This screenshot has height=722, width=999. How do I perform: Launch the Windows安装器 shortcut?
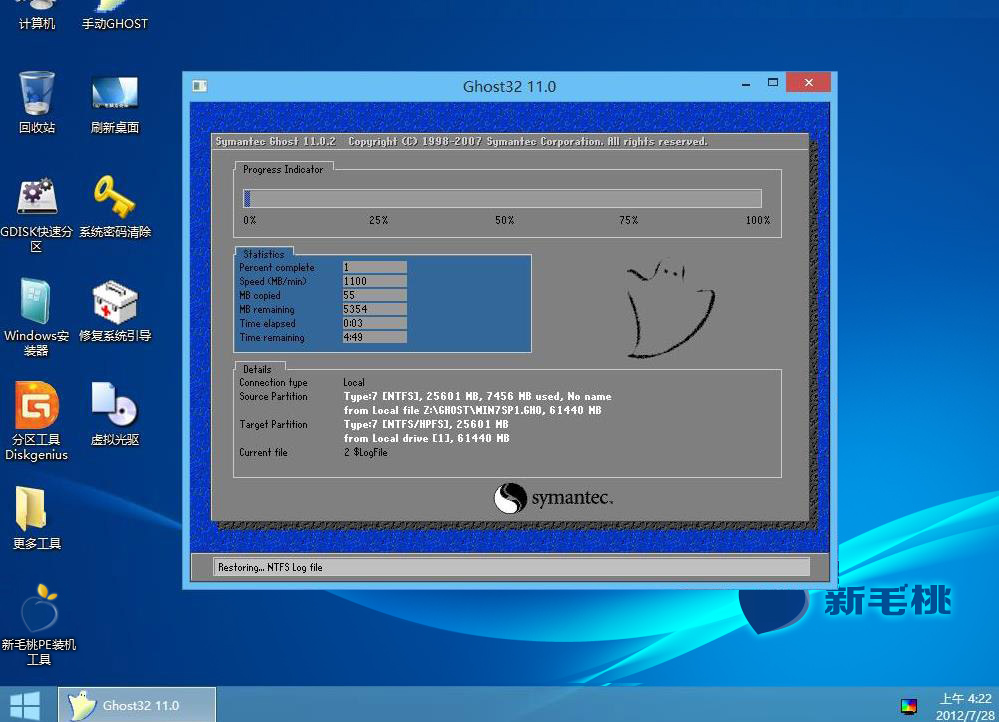(36, 317)
